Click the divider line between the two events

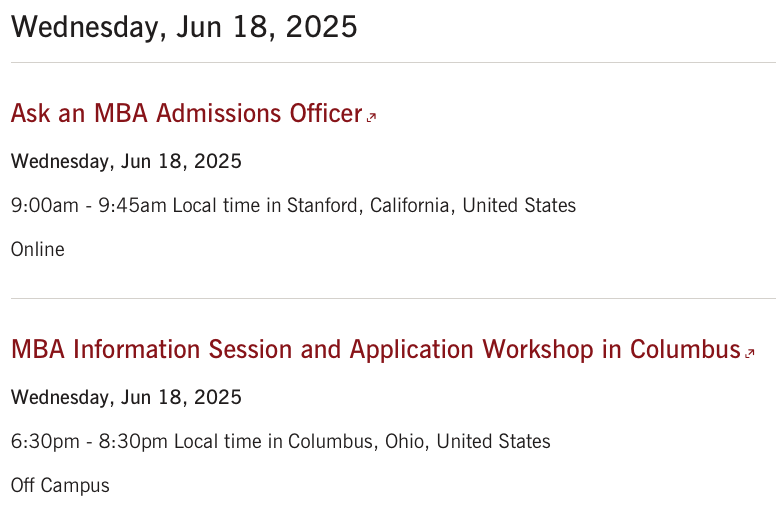393,299
